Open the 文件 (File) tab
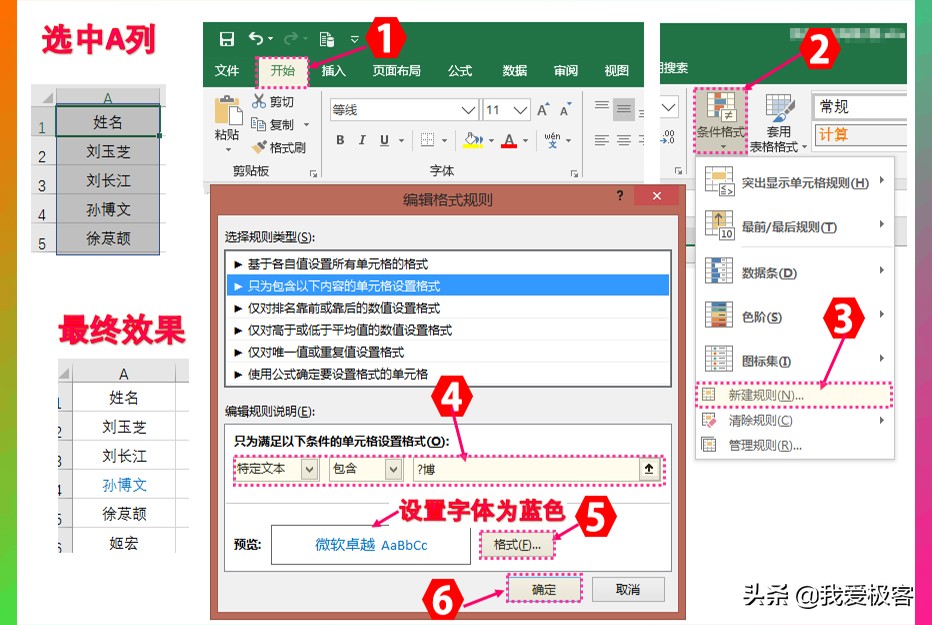Image resolution: width=932 pixels, height=625 pixels. [227, 71]
